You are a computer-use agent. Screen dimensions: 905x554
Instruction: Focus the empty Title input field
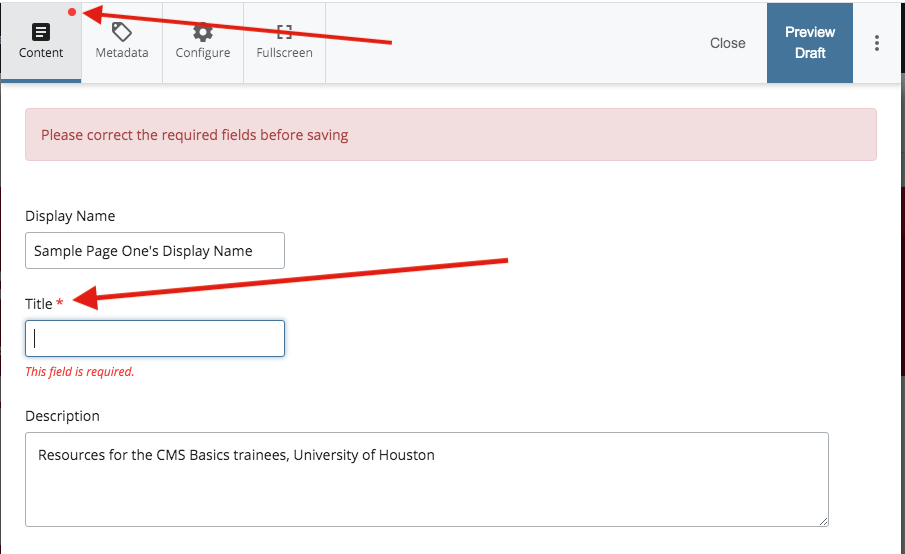[155, 338]
